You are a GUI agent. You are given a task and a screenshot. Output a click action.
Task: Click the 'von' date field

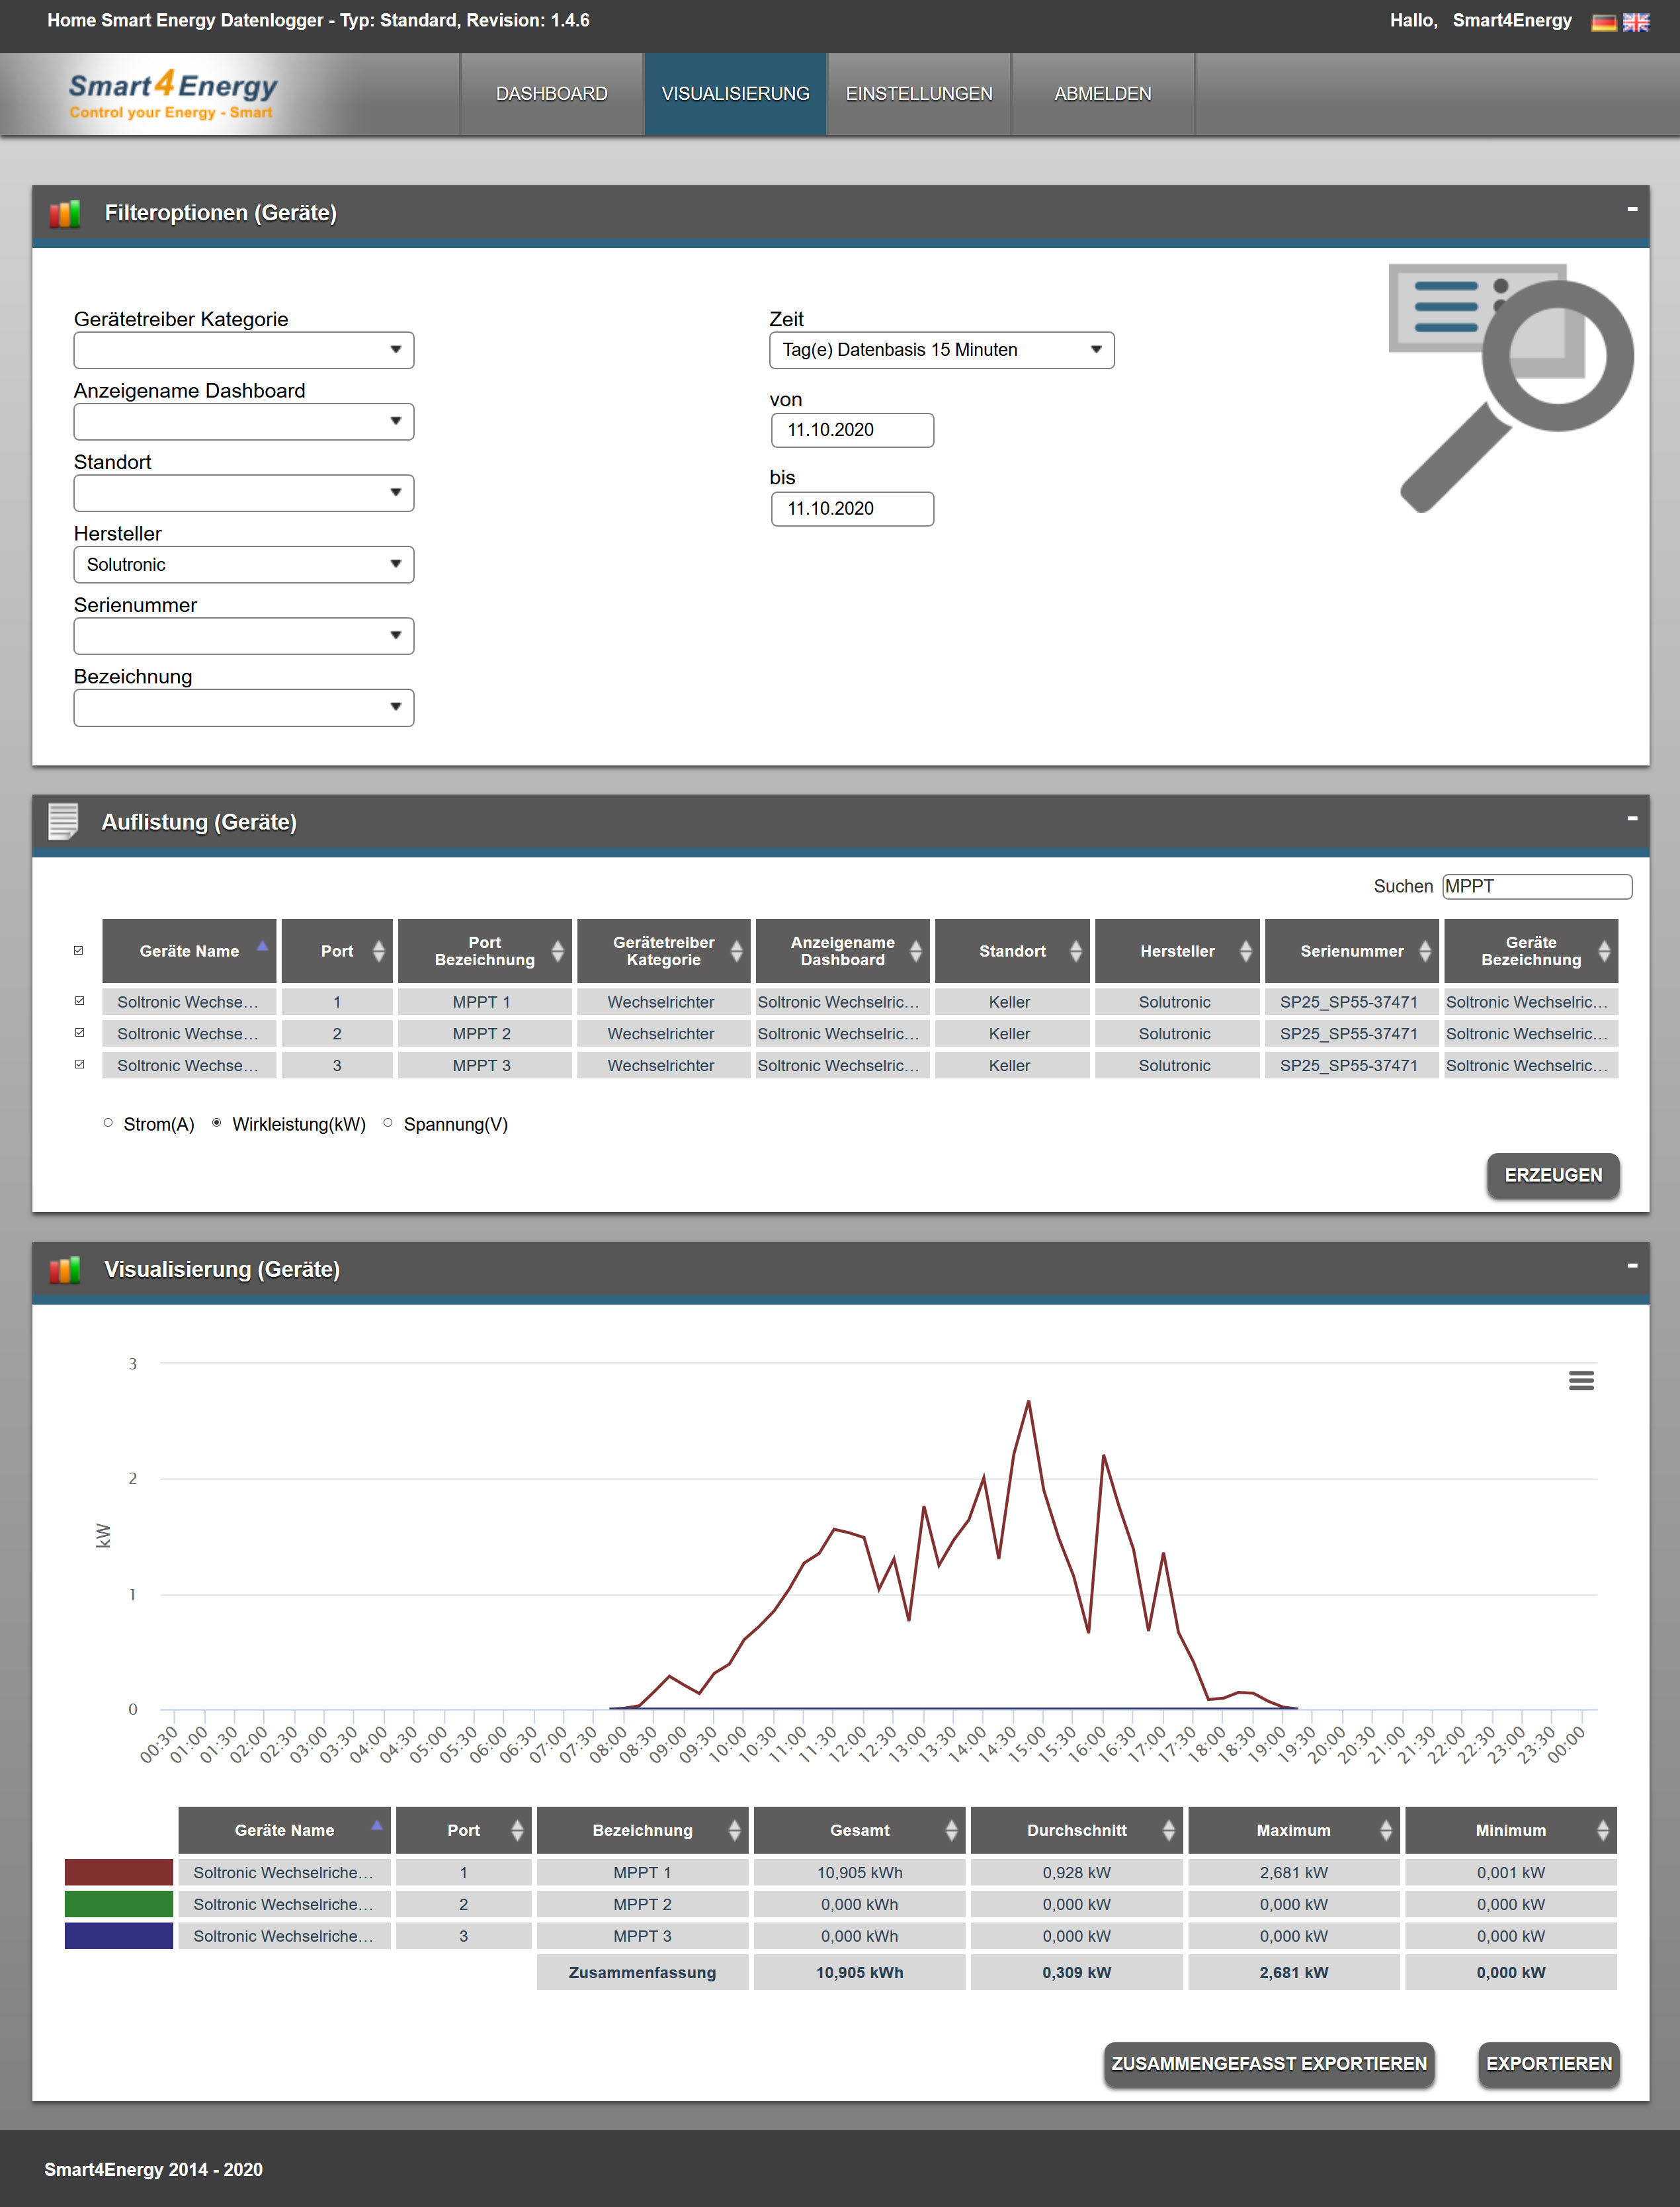pos(852,430)
